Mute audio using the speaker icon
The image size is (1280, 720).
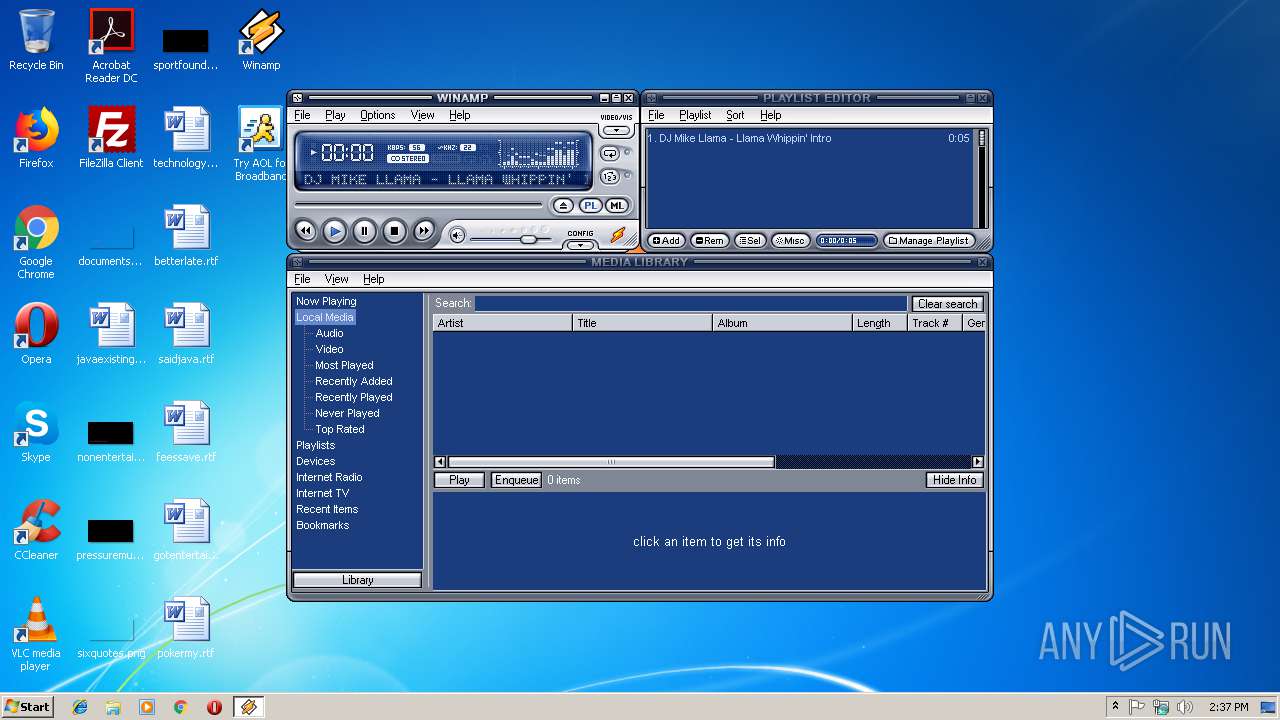(x=457, y=236)
